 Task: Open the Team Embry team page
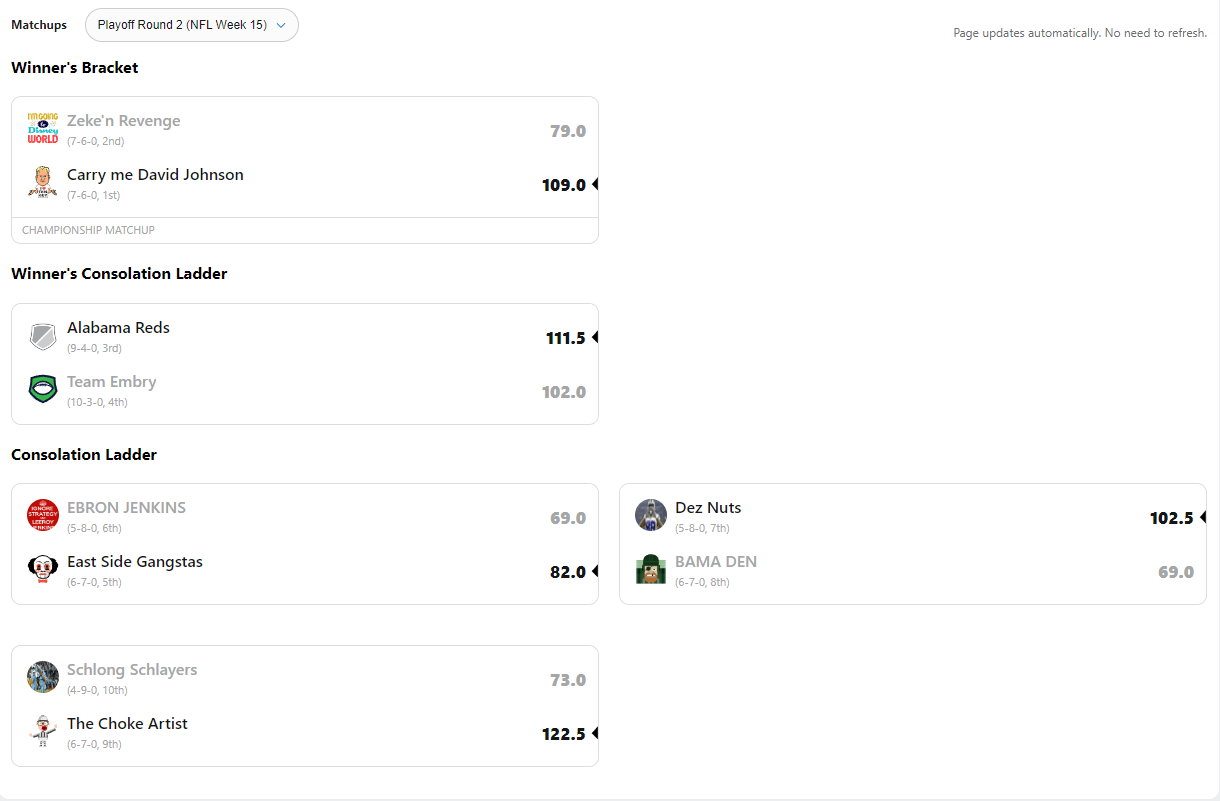(x=111, y=382)
